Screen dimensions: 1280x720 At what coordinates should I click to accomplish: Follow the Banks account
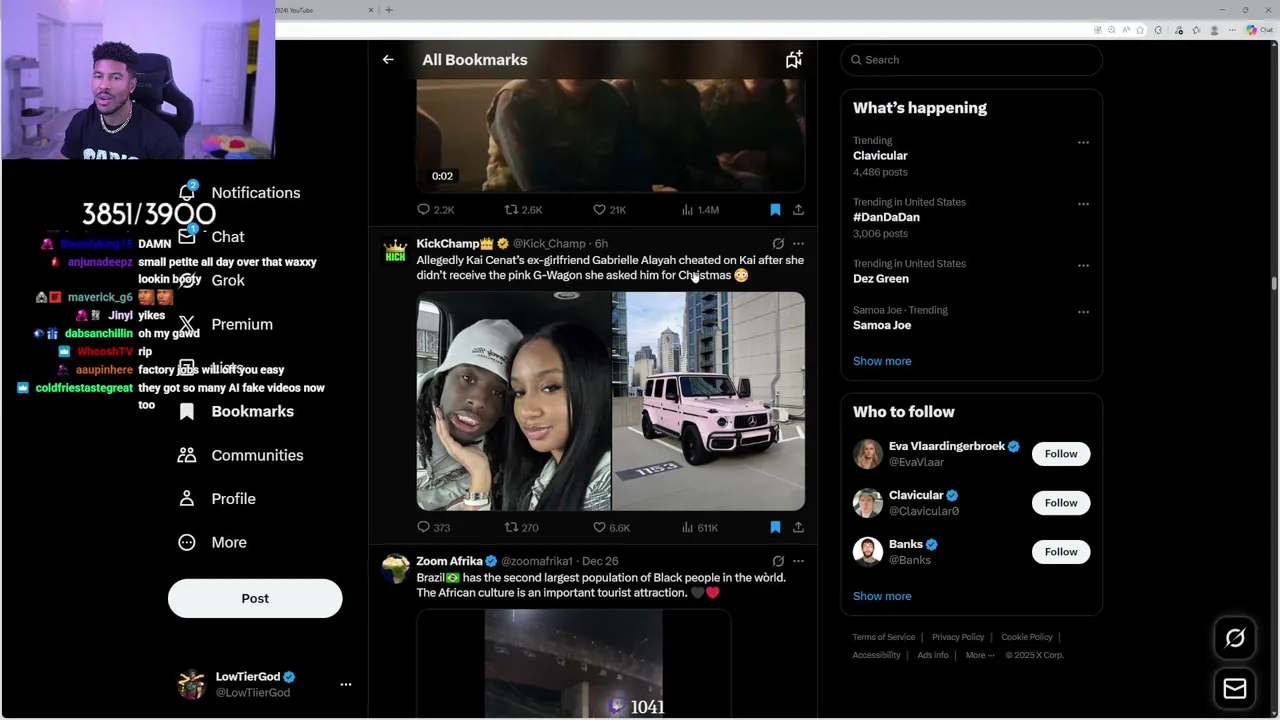pyautogui.click(x=1061, y=552)
